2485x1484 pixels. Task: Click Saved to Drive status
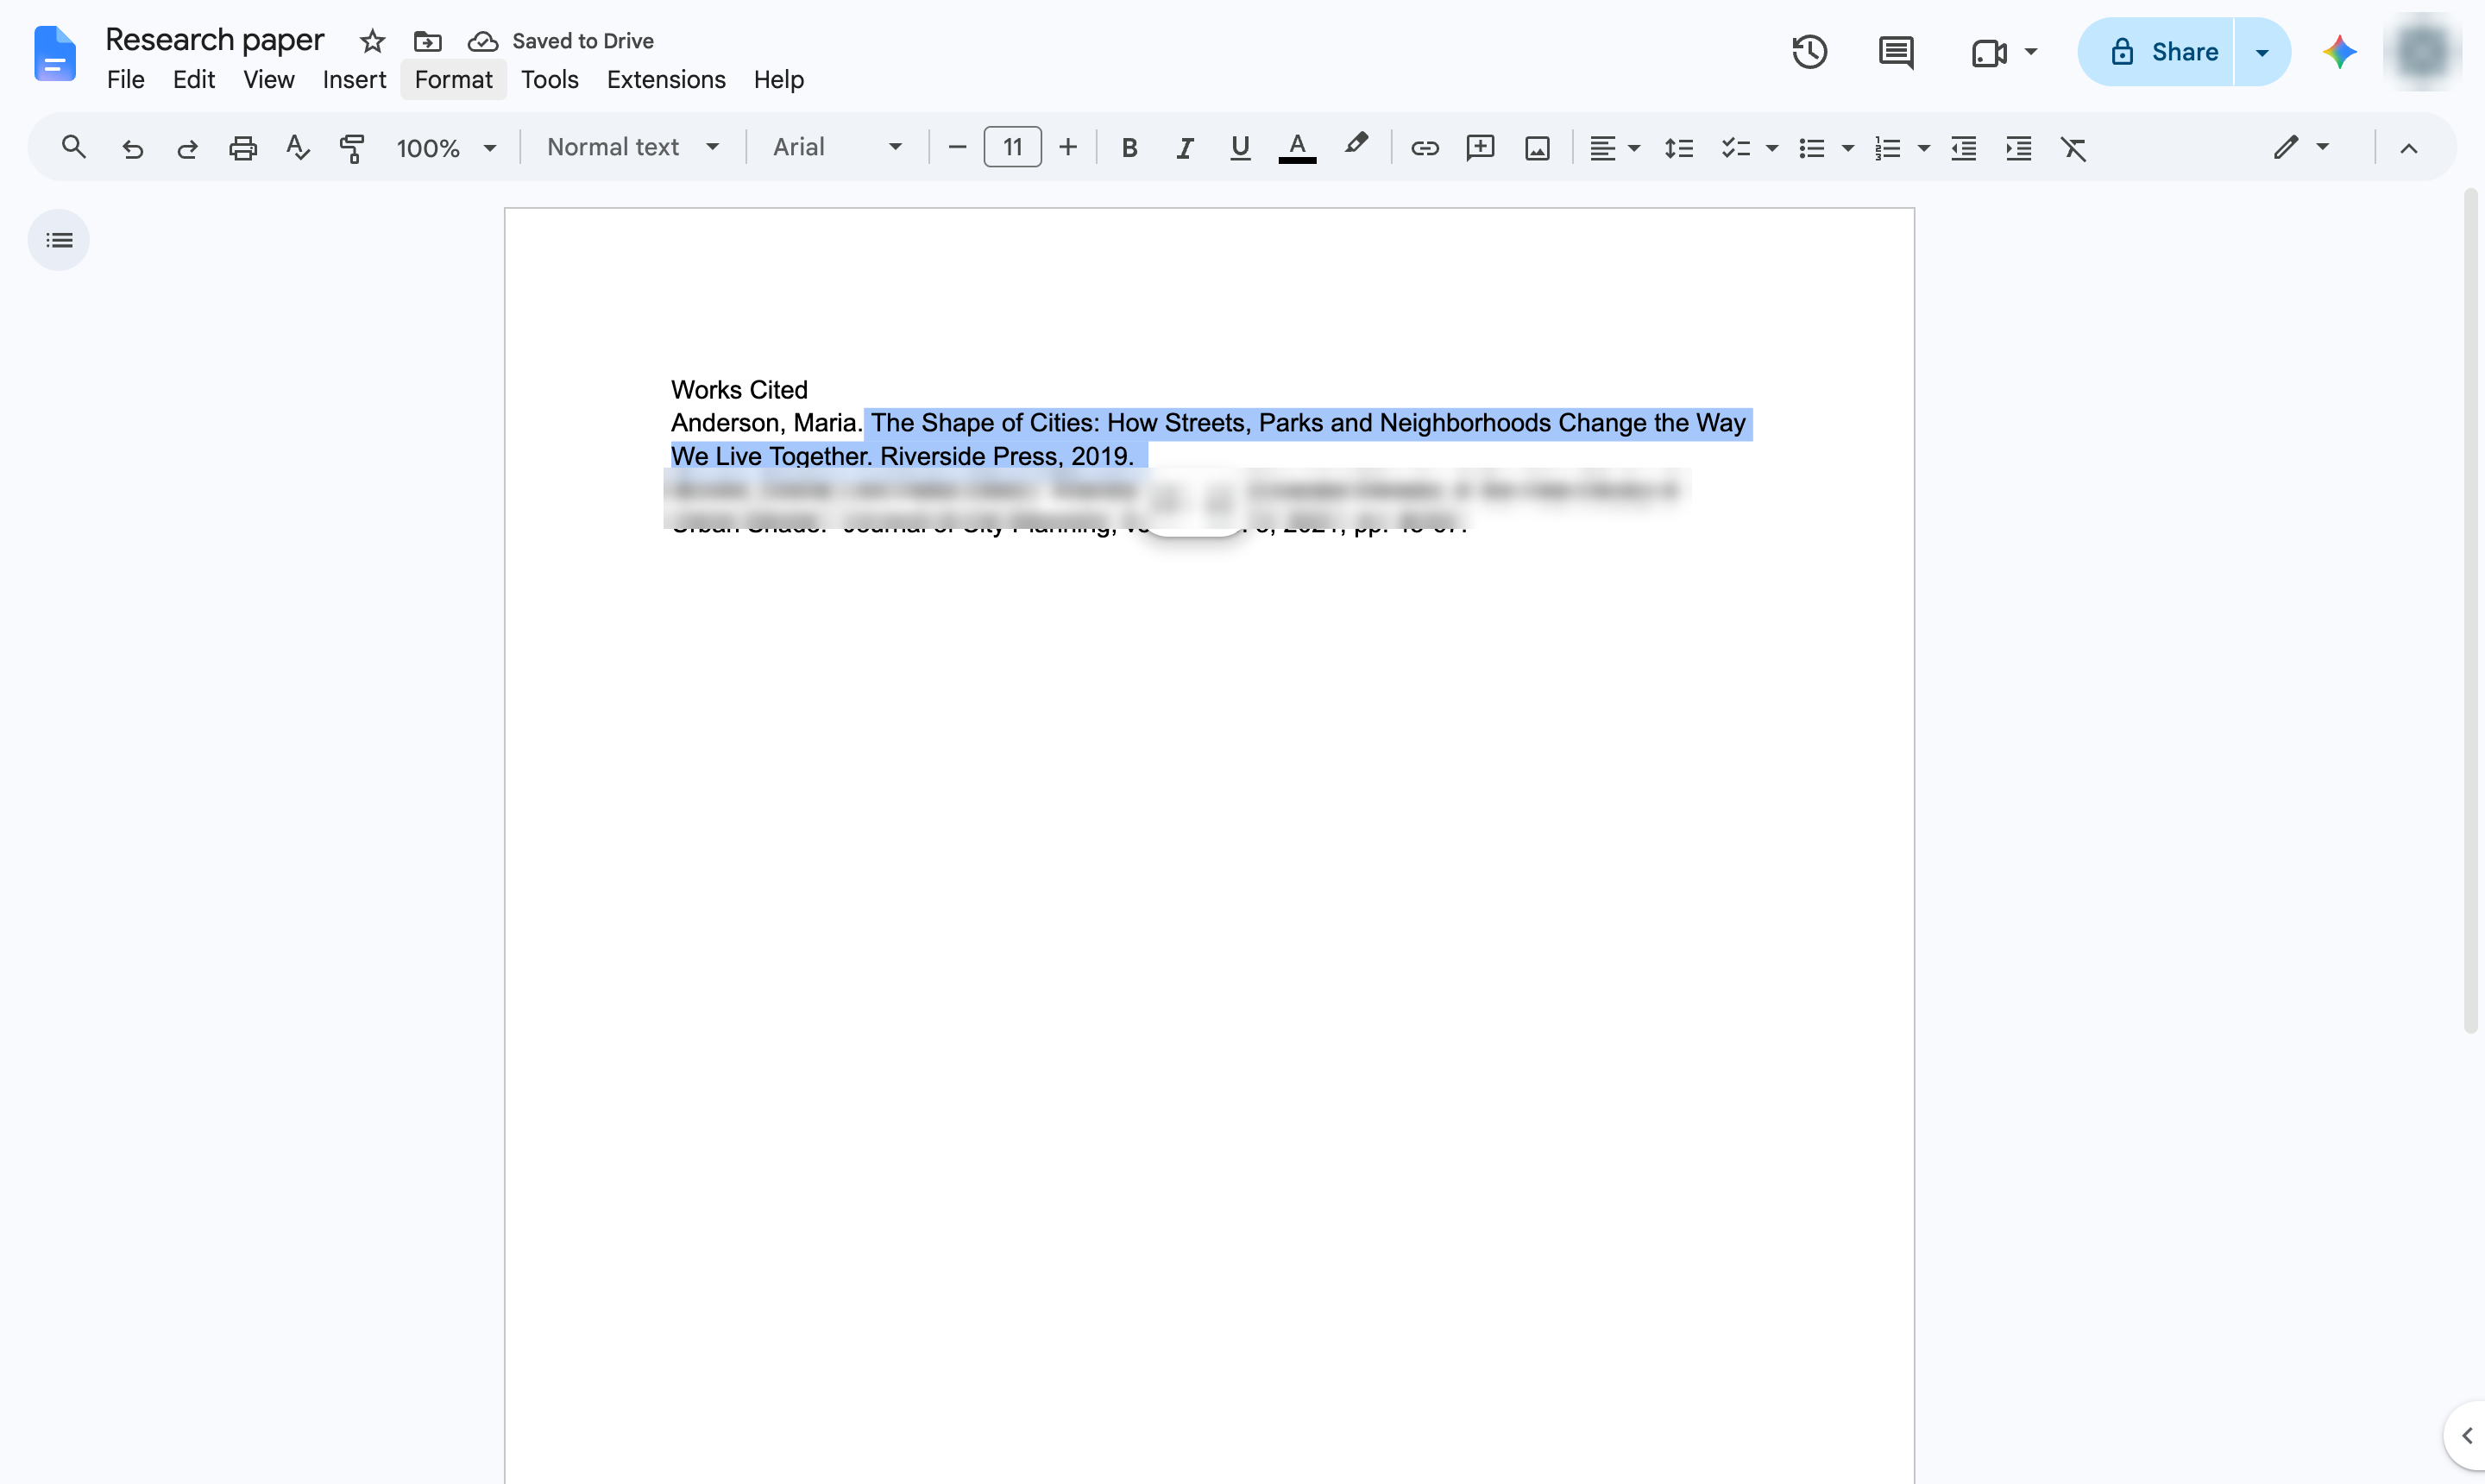tap(561, 41)
